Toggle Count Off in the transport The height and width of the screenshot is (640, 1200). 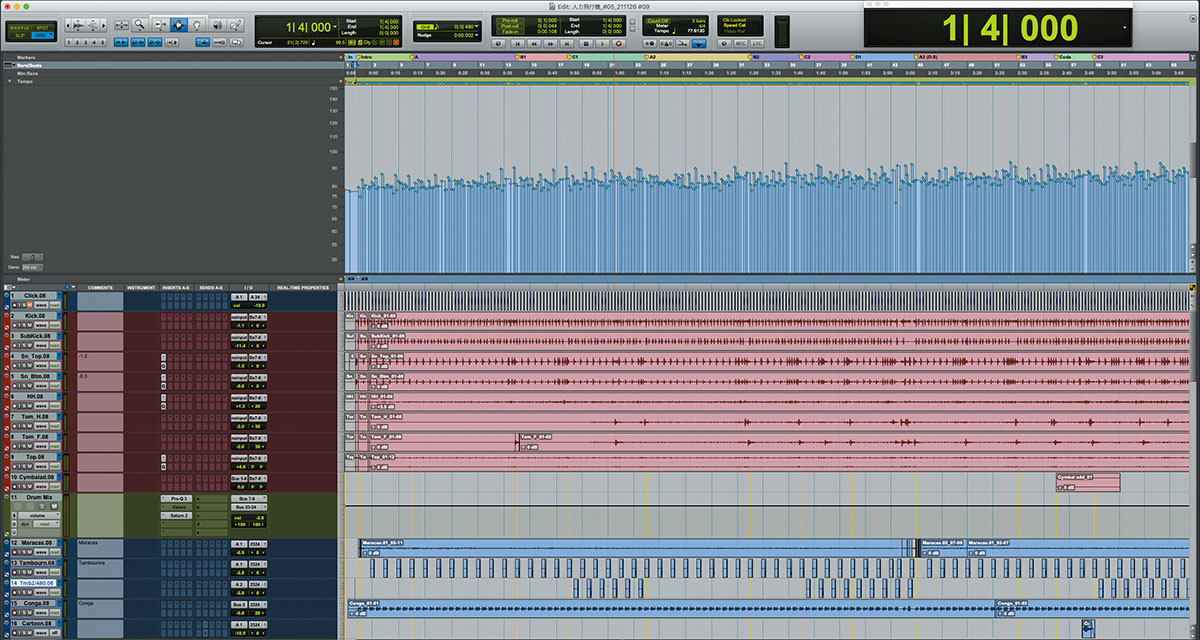(x=658, y=20)
